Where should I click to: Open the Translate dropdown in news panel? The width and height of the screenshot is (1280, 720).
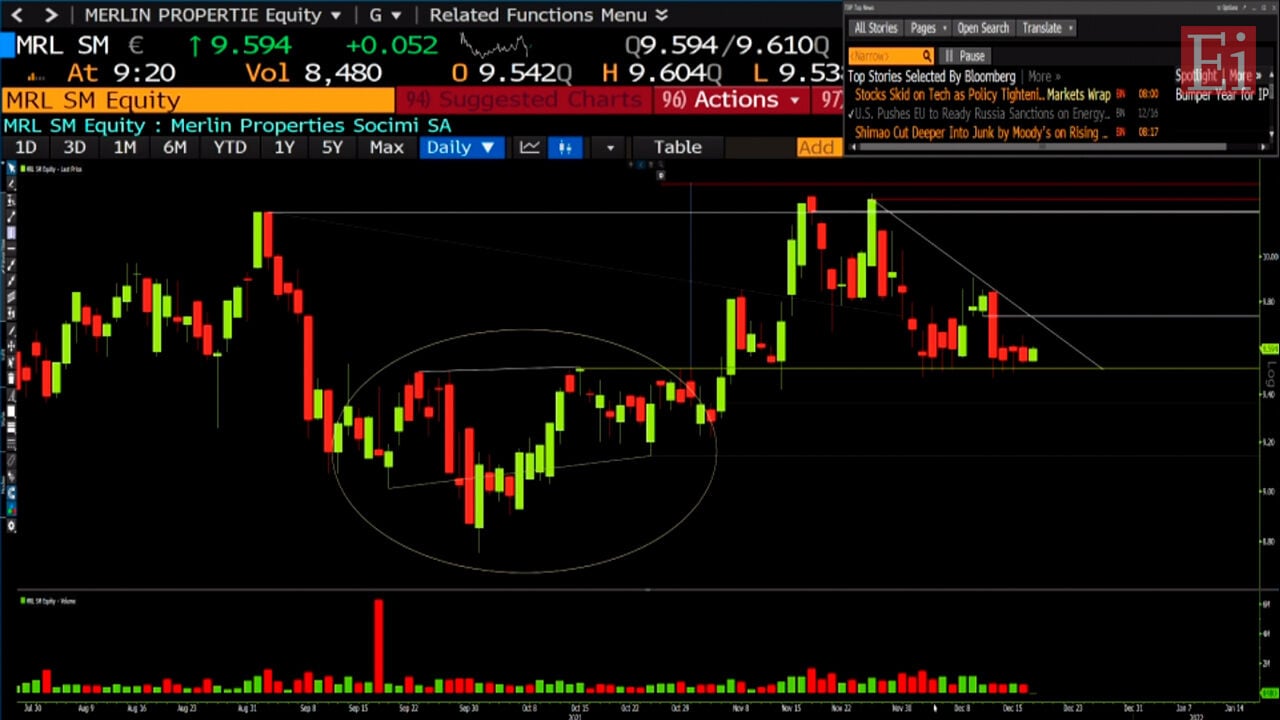(1046, 28)
